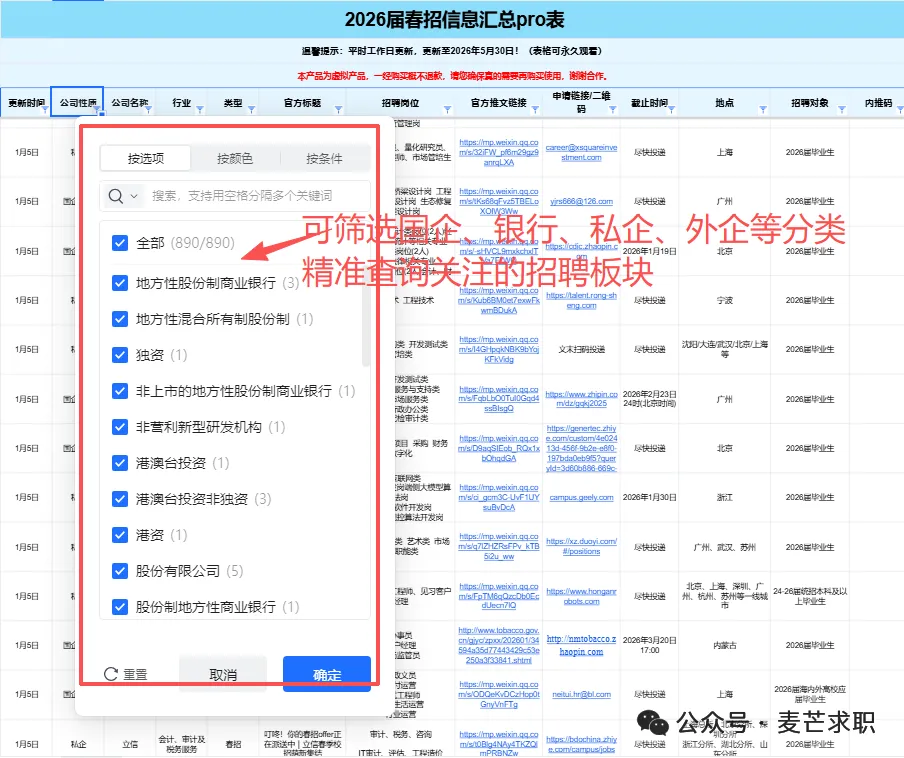Viewport: 904px width, 758px height.
Task: Open the campus.geely.com application link
Action: tap(581, 497)
